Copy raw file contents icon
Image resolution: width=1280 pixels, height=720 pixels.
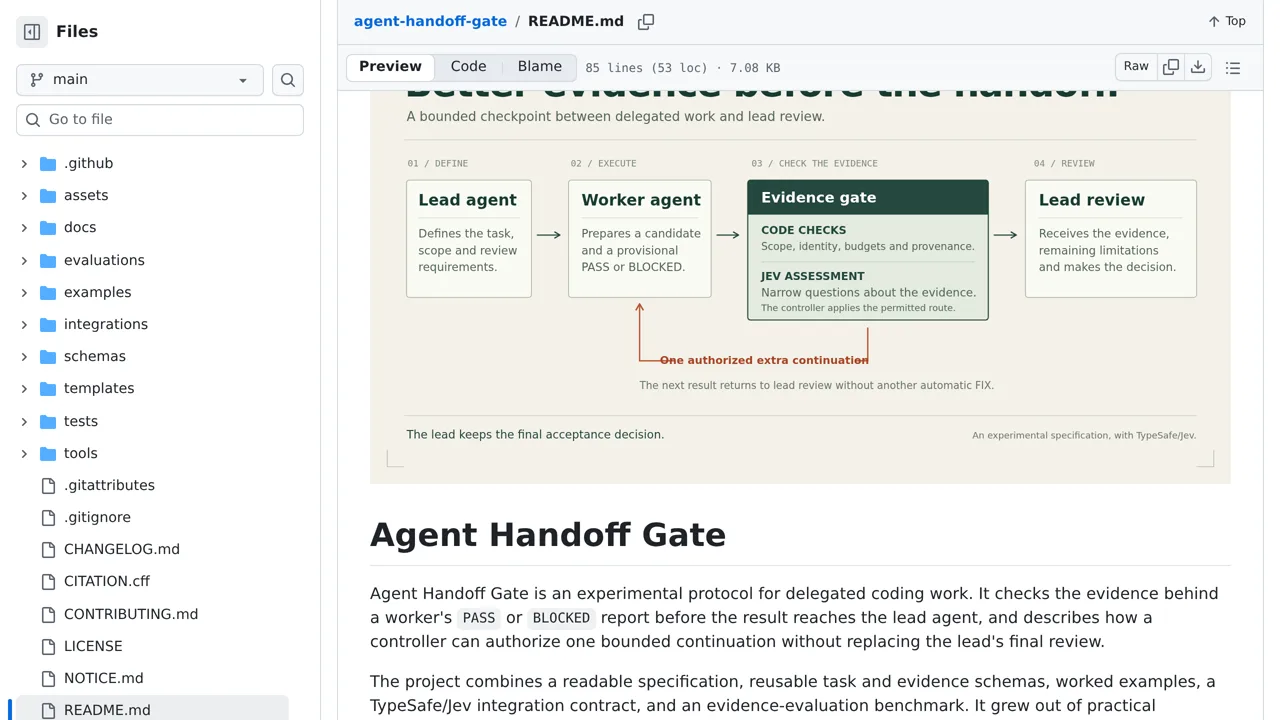(1171, 67)
